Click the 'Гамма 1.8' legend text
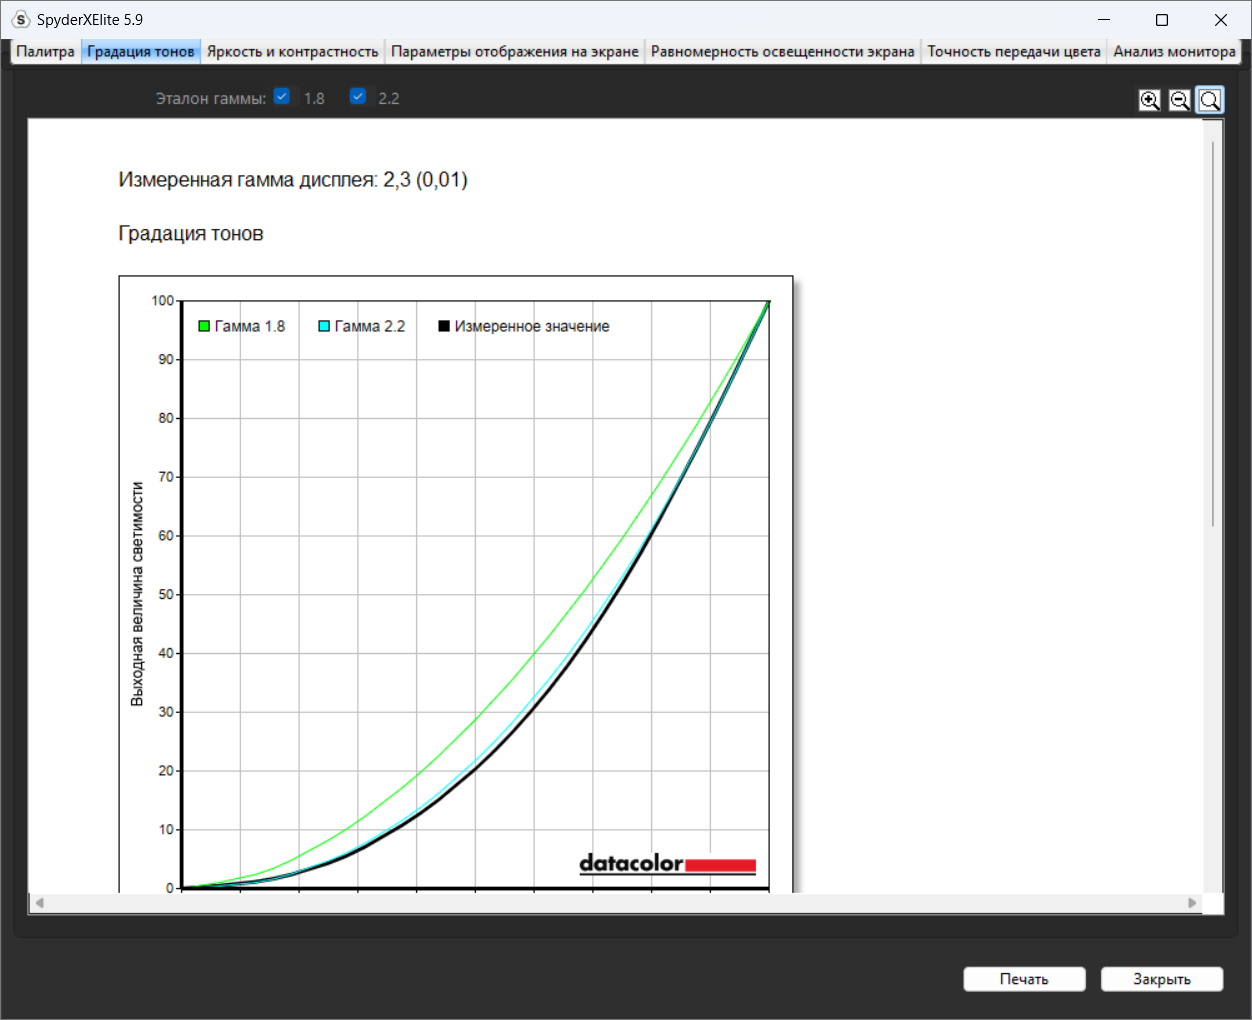This screenshot has width=1252, height=1020. click(x=250, y=326)
